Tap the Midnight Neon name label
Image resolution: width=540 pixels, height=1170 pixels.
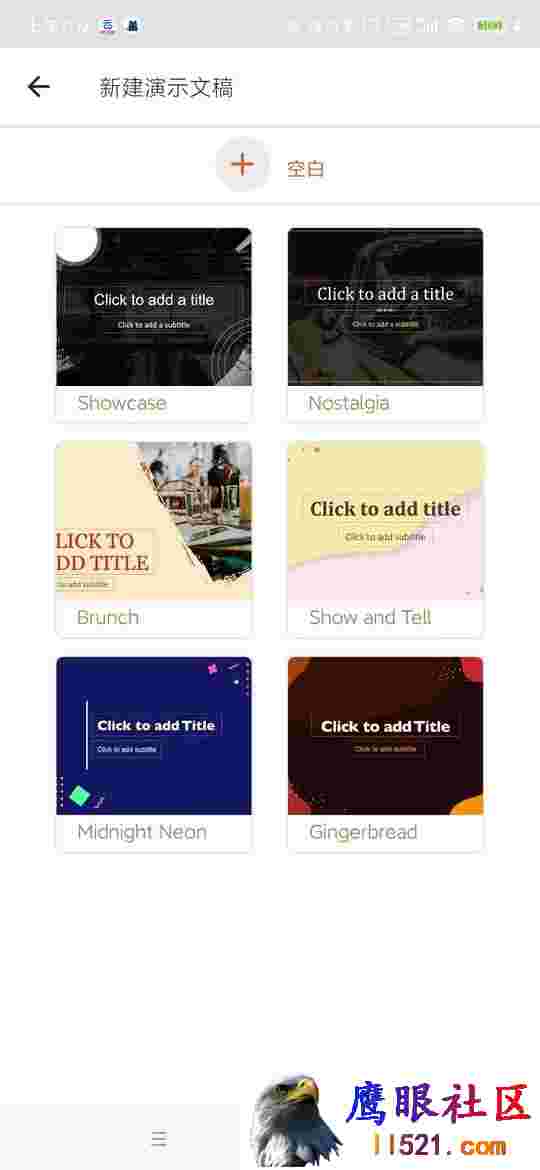point(142,832)
